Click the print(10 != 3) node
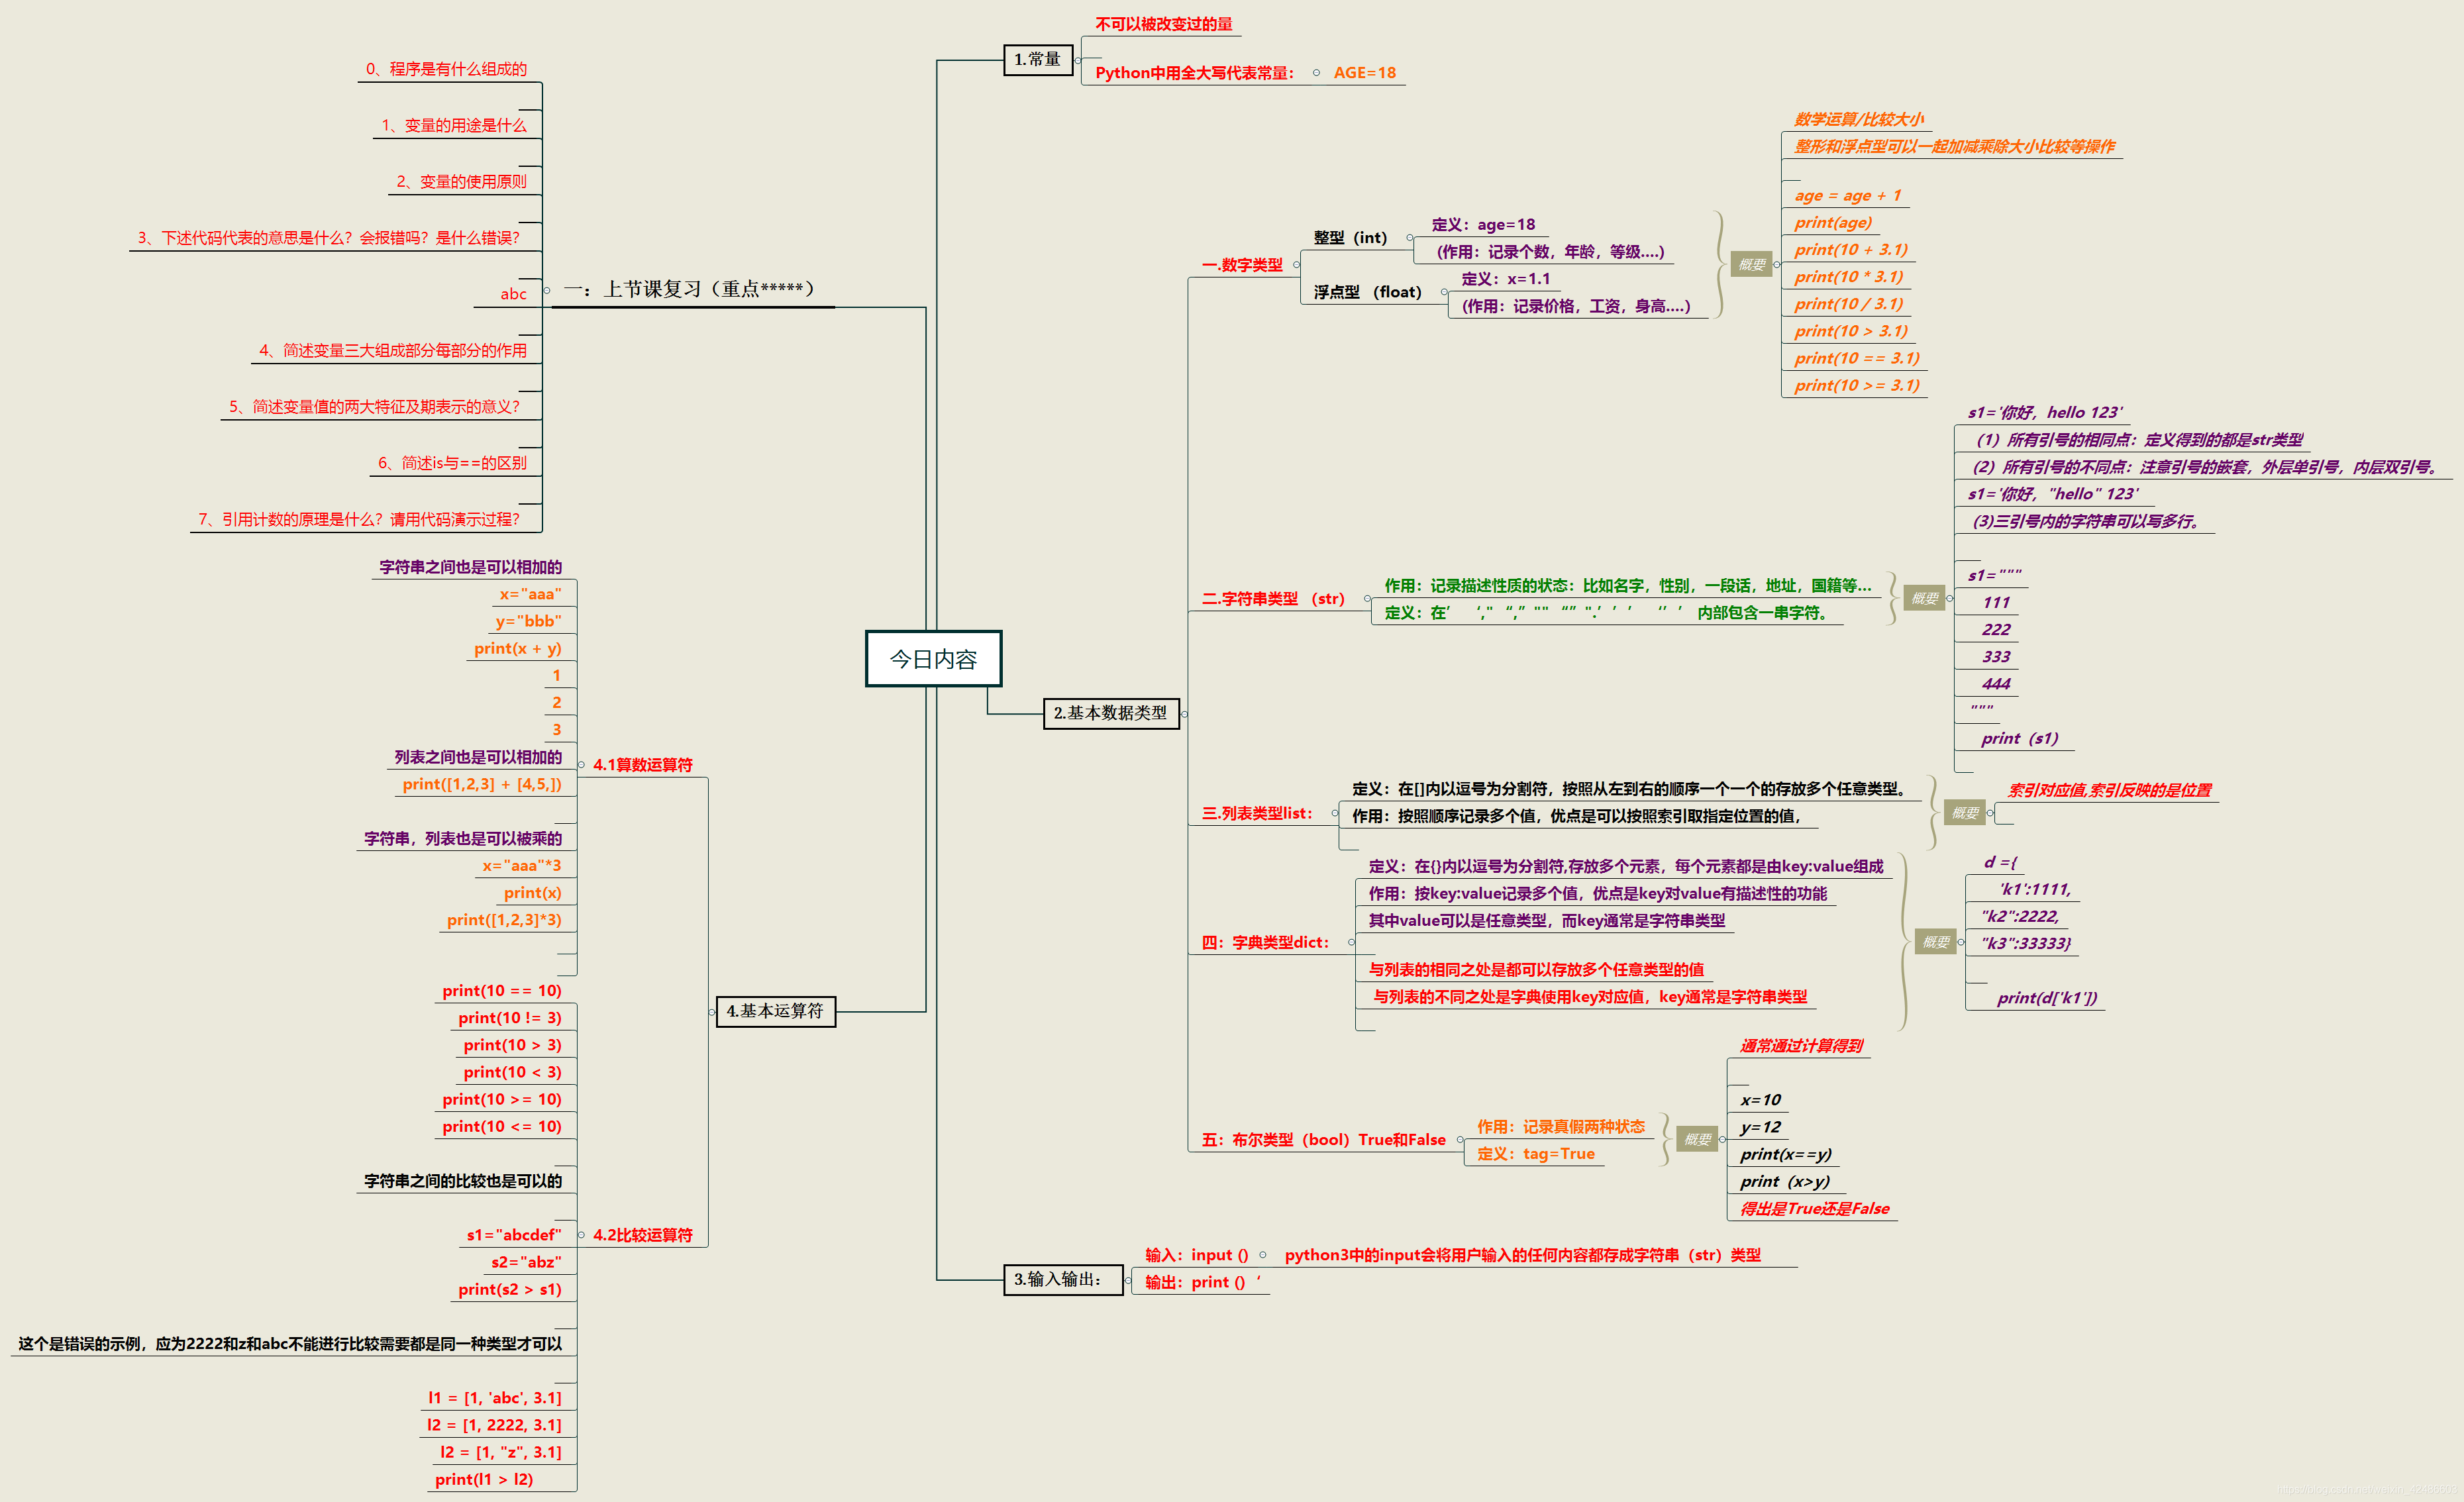The height and width of the screenshot is (1502, 2464). tap(510, 1018)
